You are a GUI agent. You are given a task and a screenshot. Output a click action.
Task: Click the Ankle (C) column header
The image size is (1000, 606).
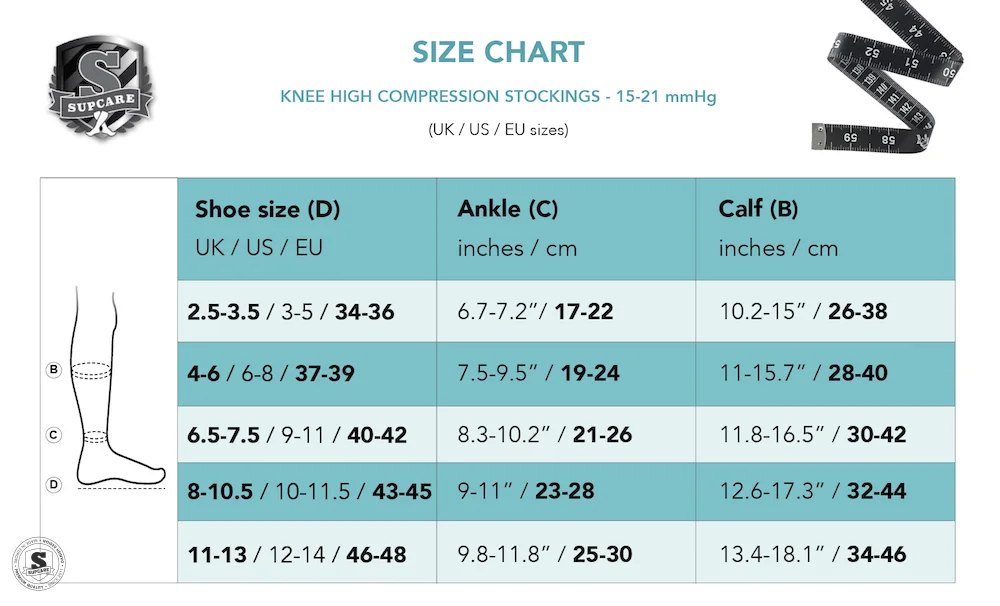click(508, 209)
